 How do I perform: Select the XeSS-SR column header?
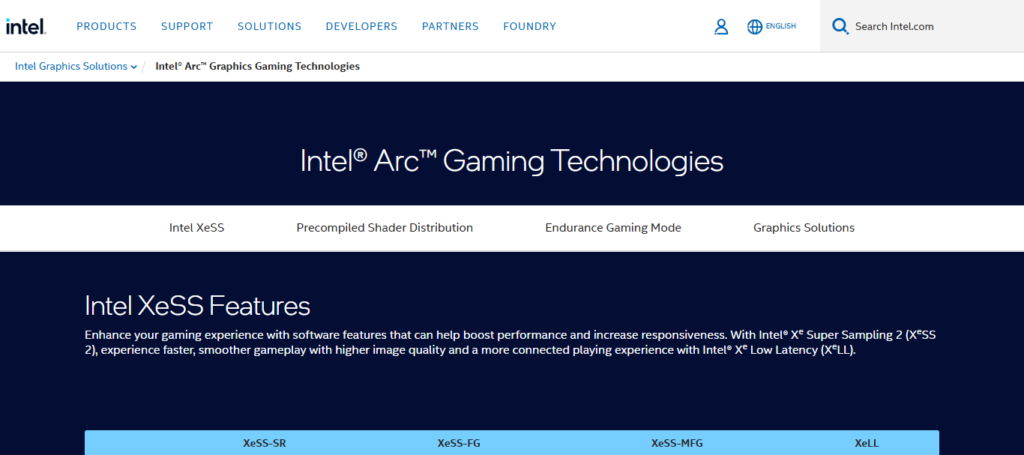tap(264, 443)
